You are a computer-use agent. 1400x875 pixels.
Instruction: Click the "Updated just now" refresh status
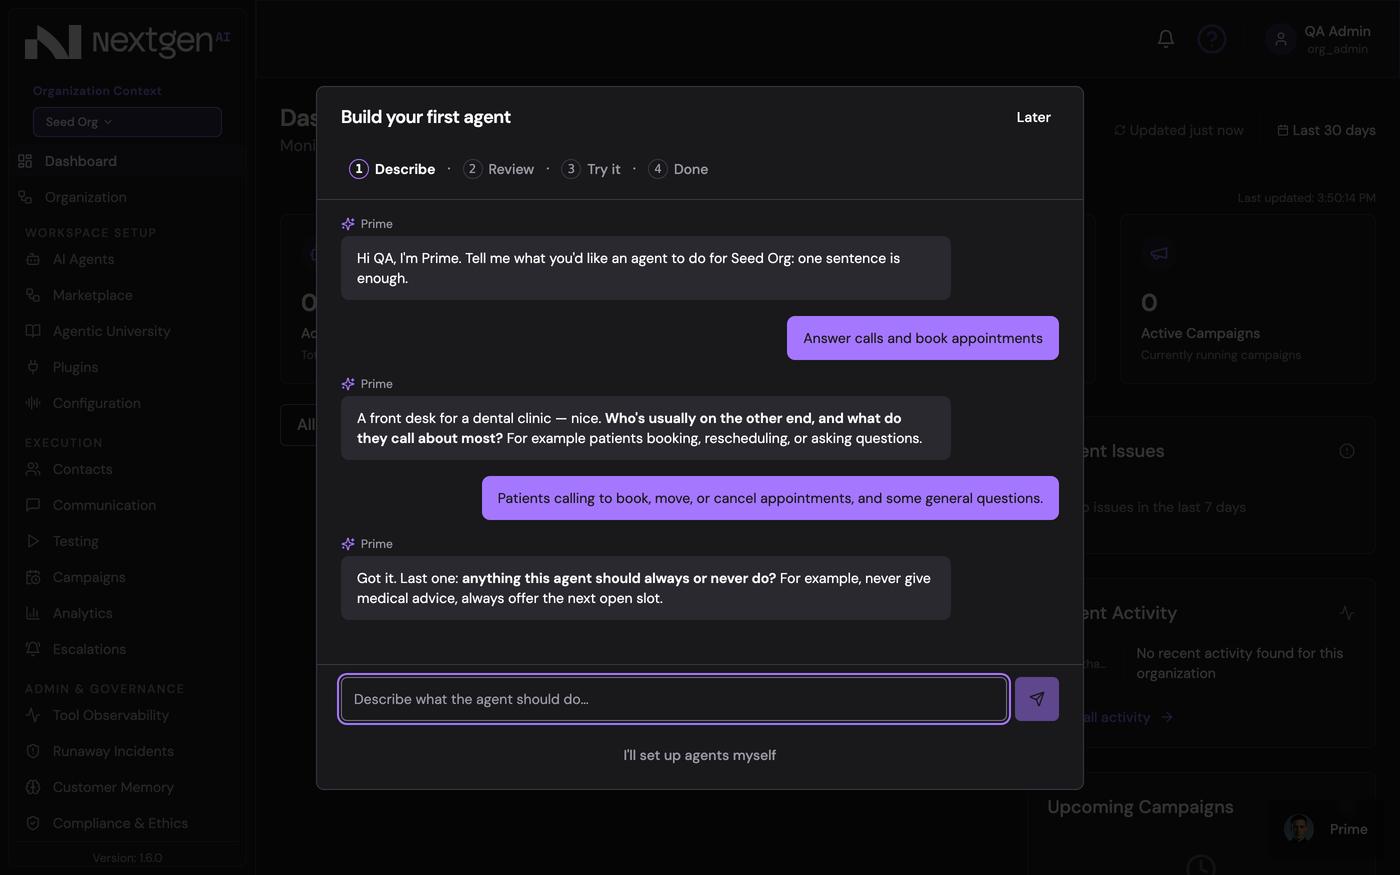tap(1179, 130)
